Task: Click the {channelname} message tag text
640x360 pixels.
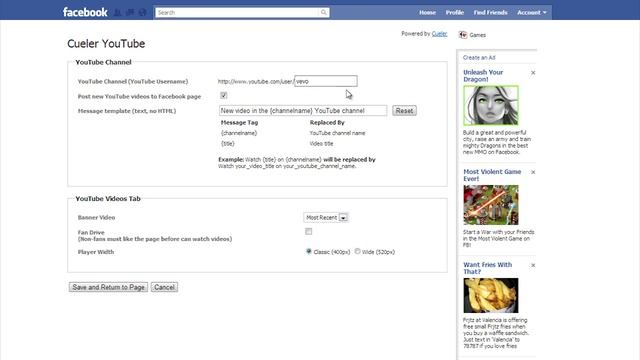Action: pos(239,133)
